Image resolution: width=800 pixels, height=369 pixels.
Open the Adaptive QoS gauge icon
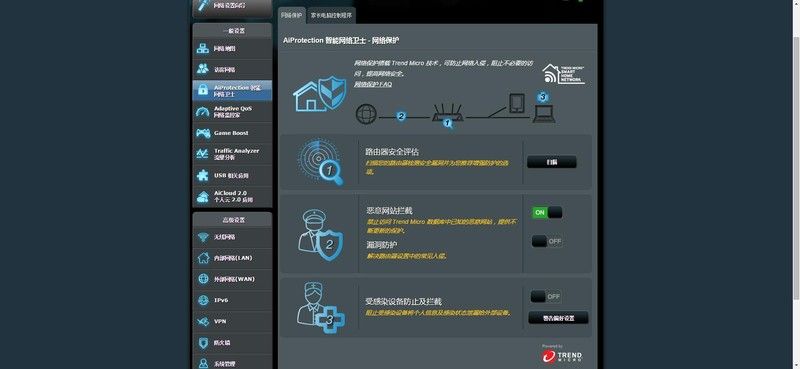[x=203, y=112]
